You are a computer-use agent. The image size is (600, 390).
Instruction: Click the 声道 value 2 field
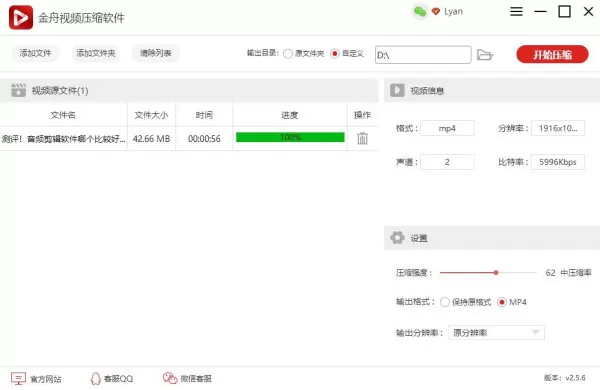pyautogui.click(x=447, y=162)
